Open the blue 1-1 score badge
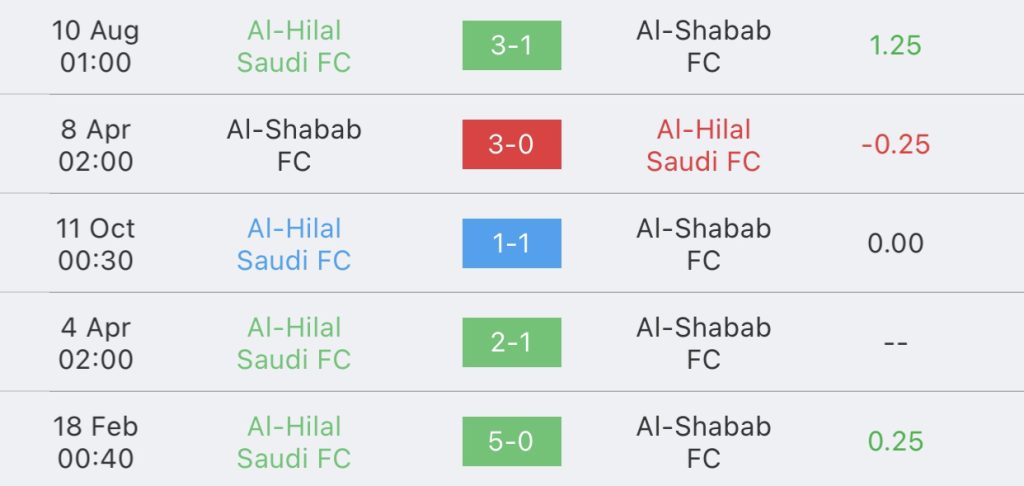This screenshot has height=486, width=1024. tap(511, 243)
